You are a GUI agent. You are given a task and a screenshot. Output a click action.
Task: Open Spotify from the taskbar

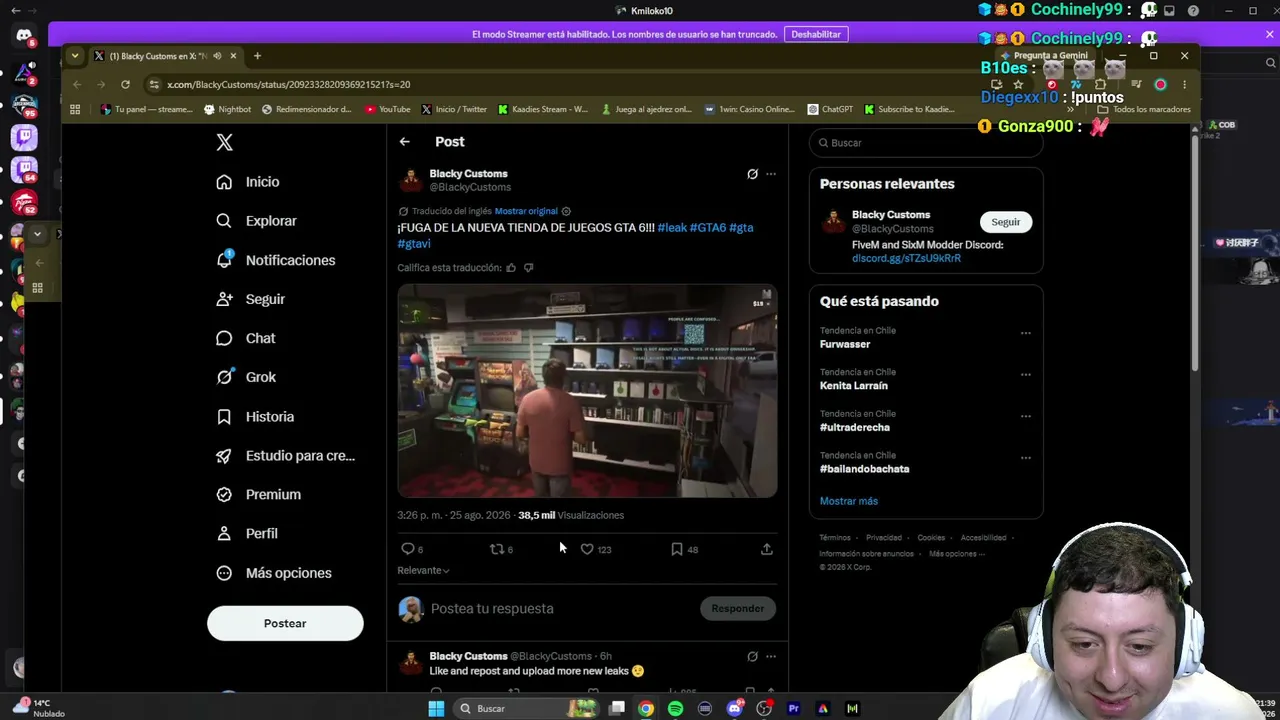click(676, 708)
